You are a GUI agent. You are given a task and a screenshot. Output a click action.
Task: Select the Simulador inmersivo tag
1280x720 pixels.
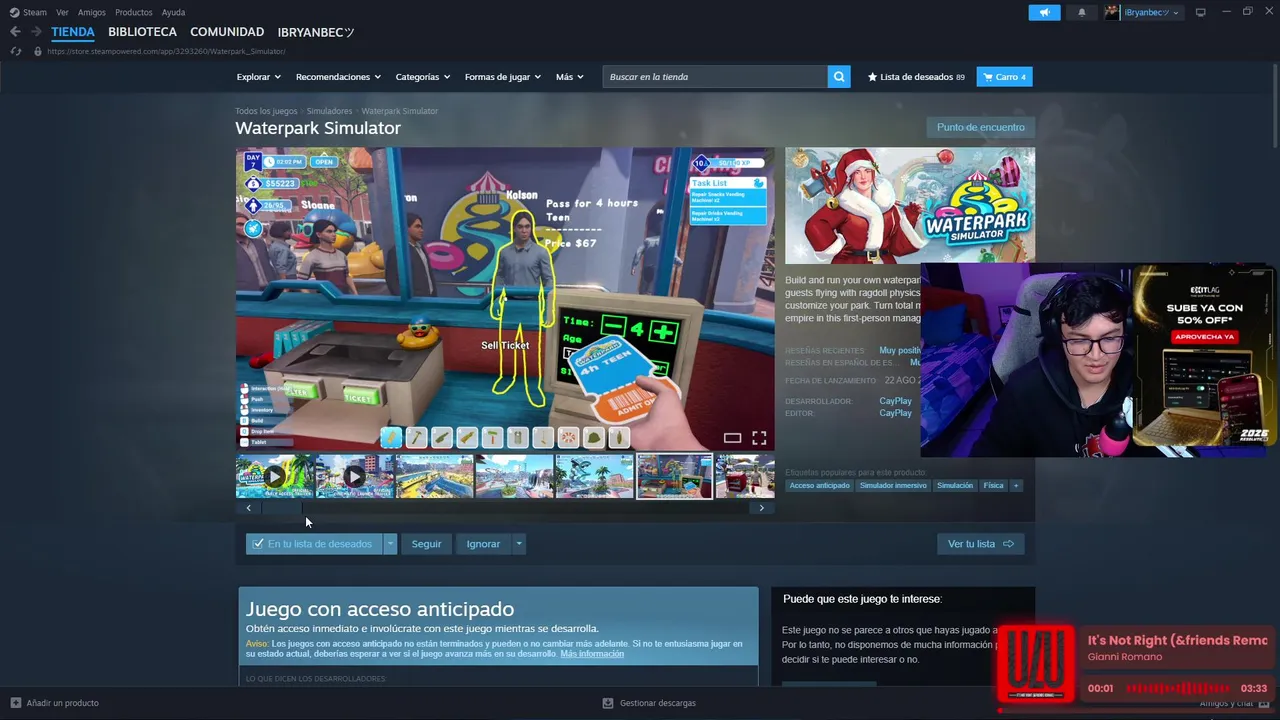tap(893, 486)
